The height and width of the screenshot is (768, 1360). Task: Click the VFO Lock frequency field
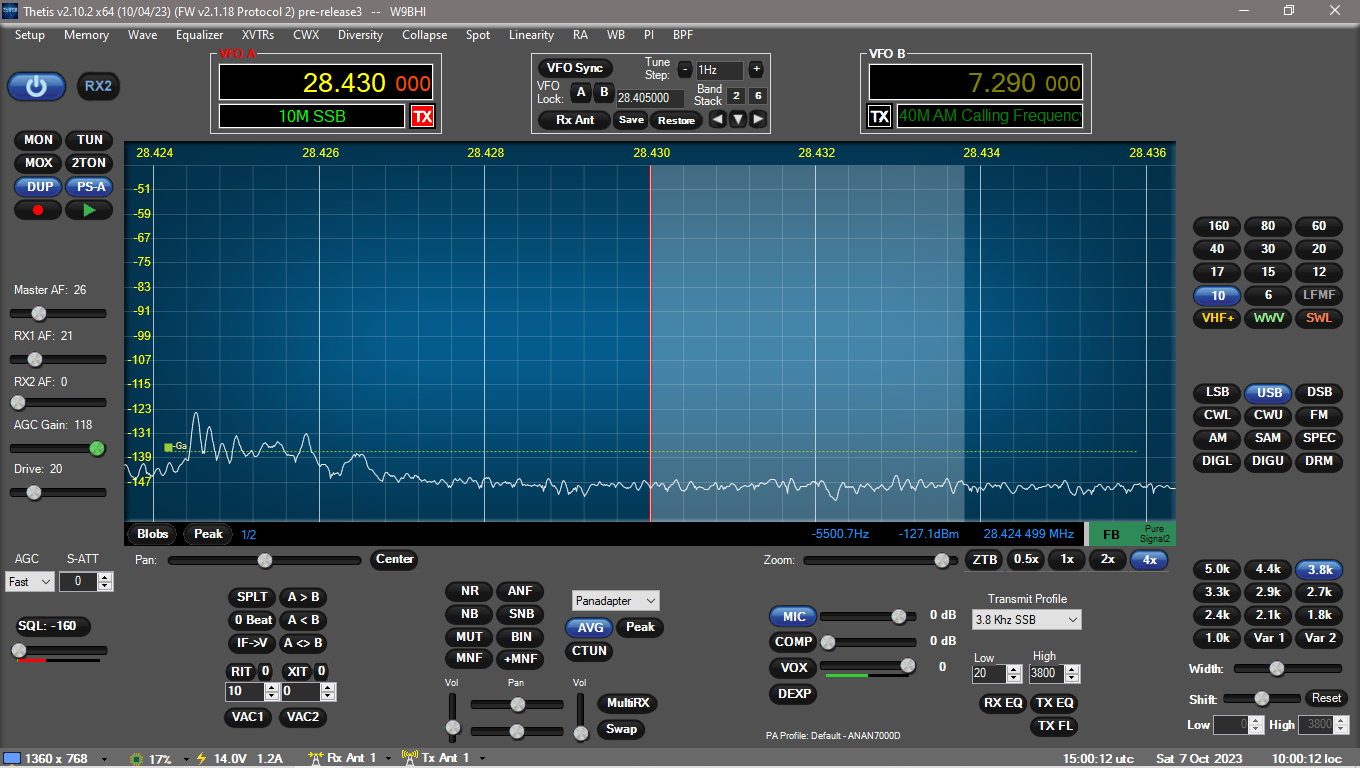click(650, 98)
